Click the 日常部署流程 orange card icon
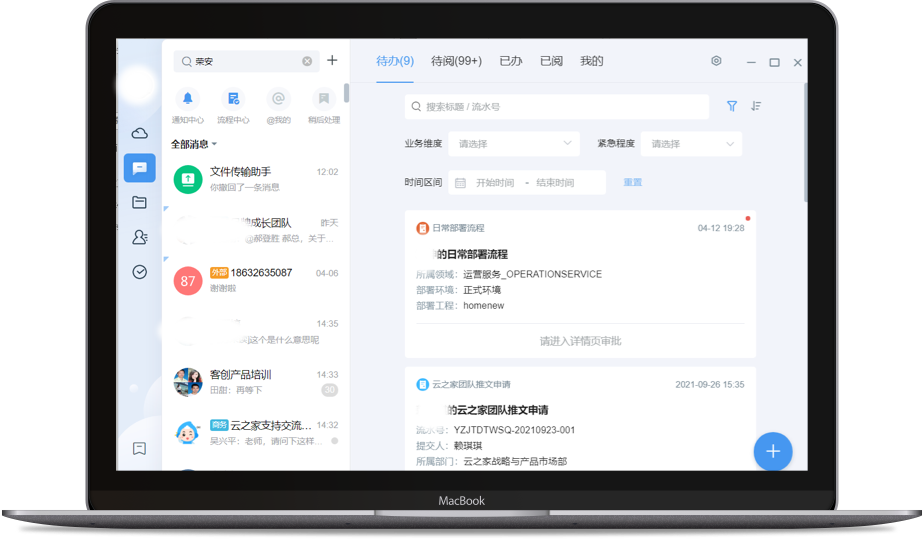The height and width of the screenshot is (541, 924). 423,228
